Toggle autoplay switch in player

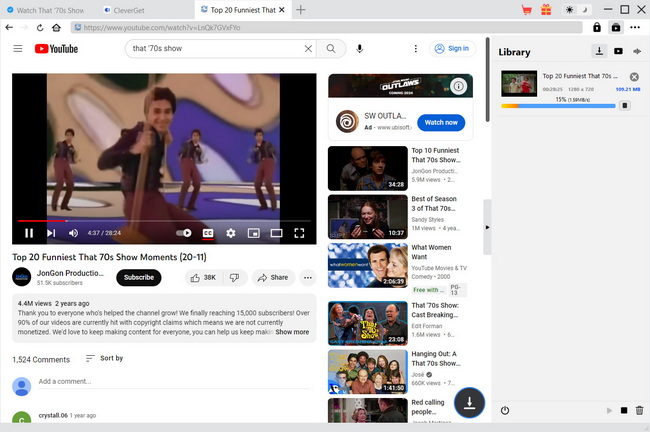(184, 233)
